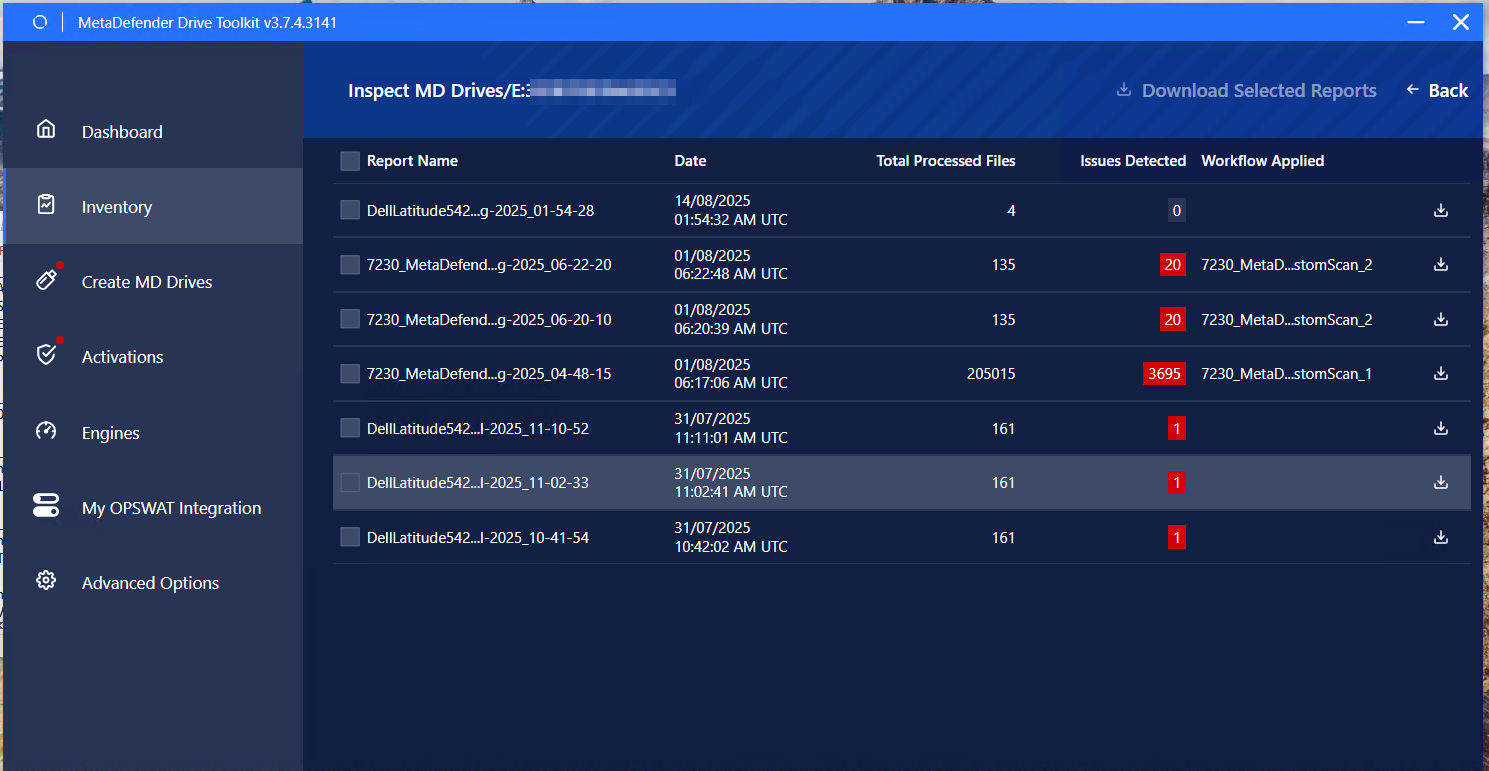Viewport: 1489px width, 771px height.
Task: Click the processed files value 4
Action: pyautogui.click(x=1012, y=211)
